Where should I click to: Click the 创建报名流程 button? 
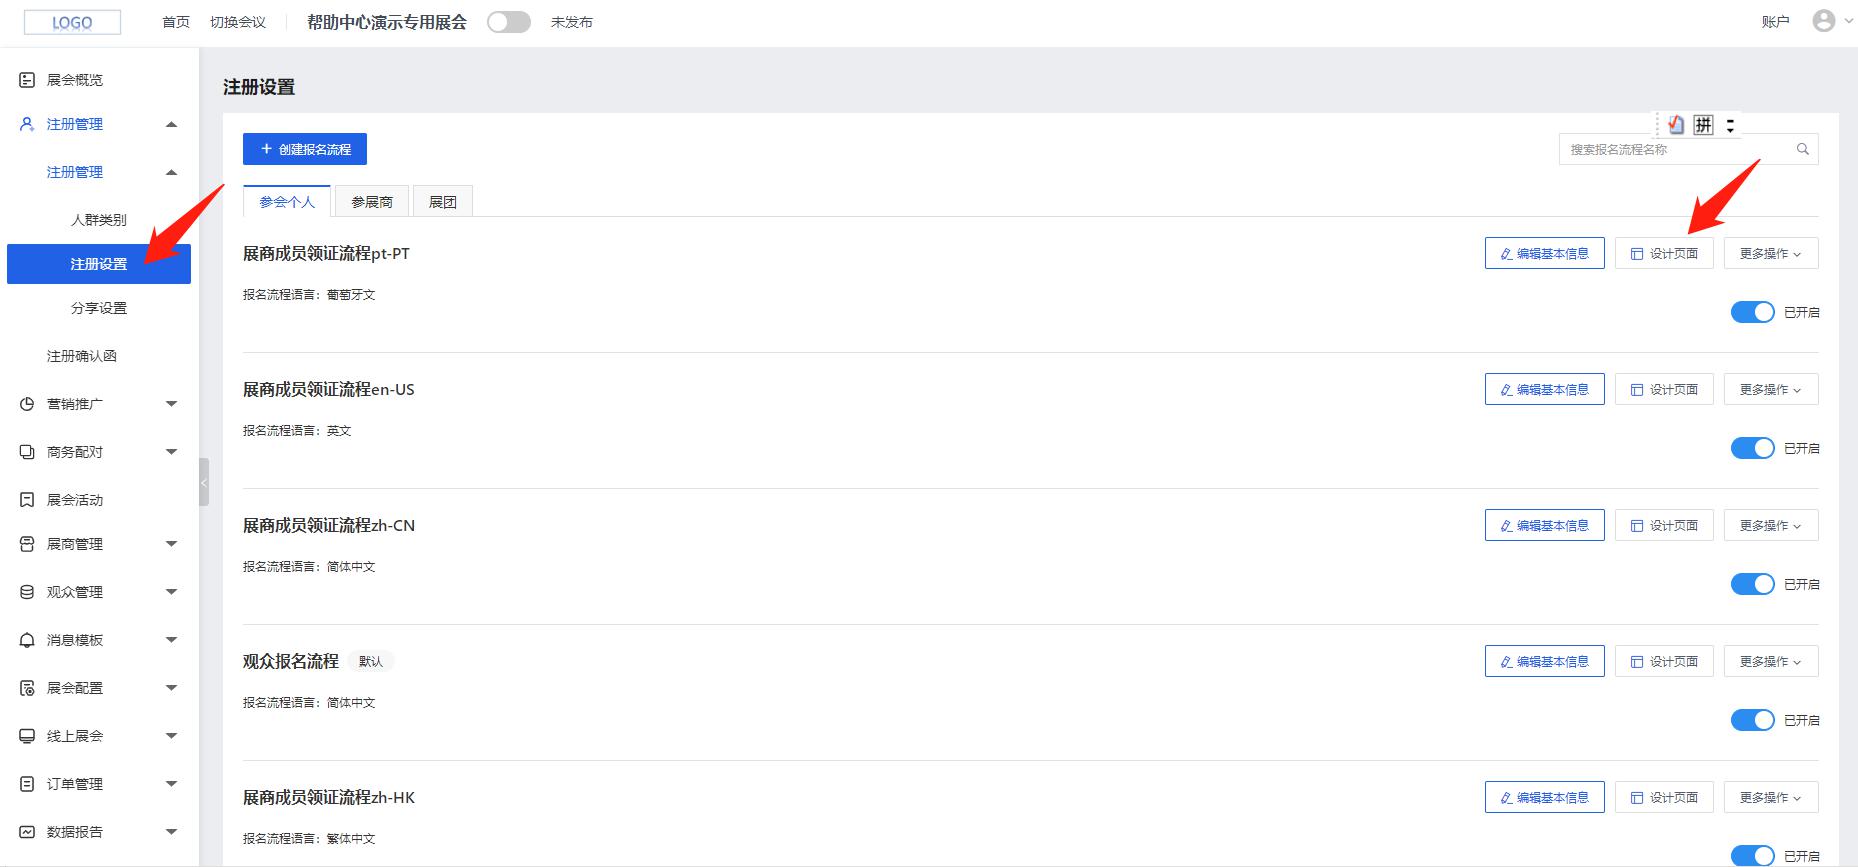click(x=305, y=149)
